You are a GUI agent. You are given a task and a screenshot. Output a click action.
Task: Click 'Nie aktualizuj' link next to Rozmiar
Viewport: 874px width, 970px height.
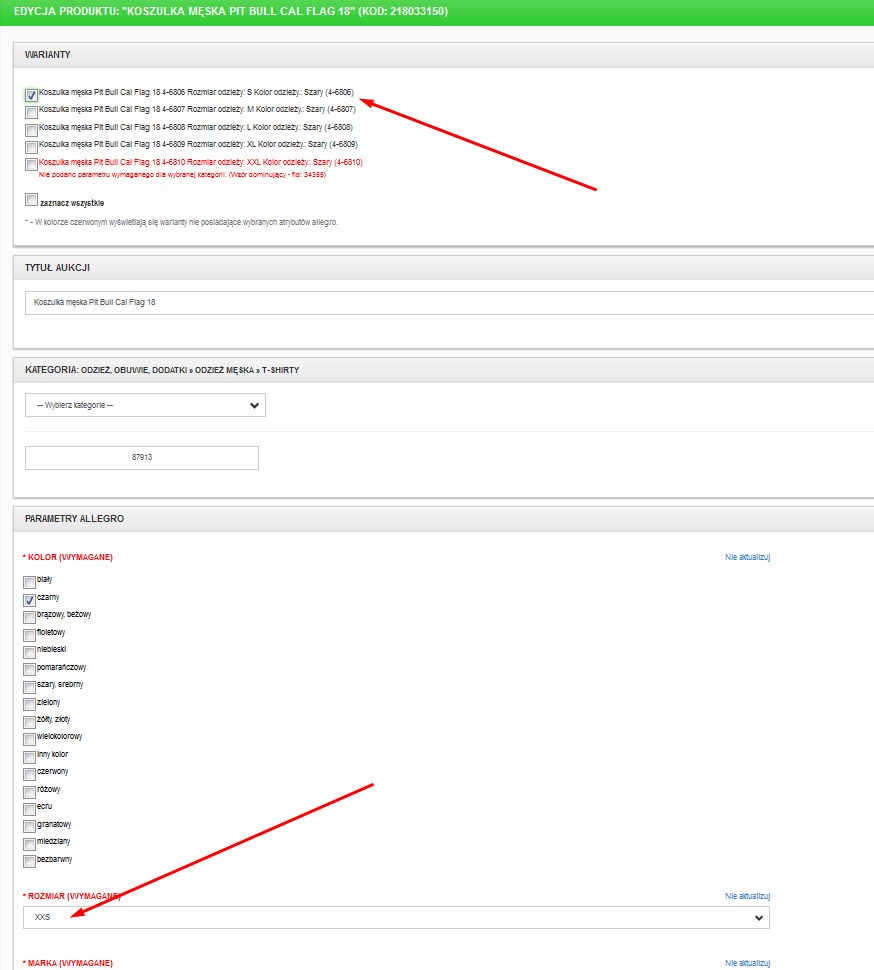747,896
